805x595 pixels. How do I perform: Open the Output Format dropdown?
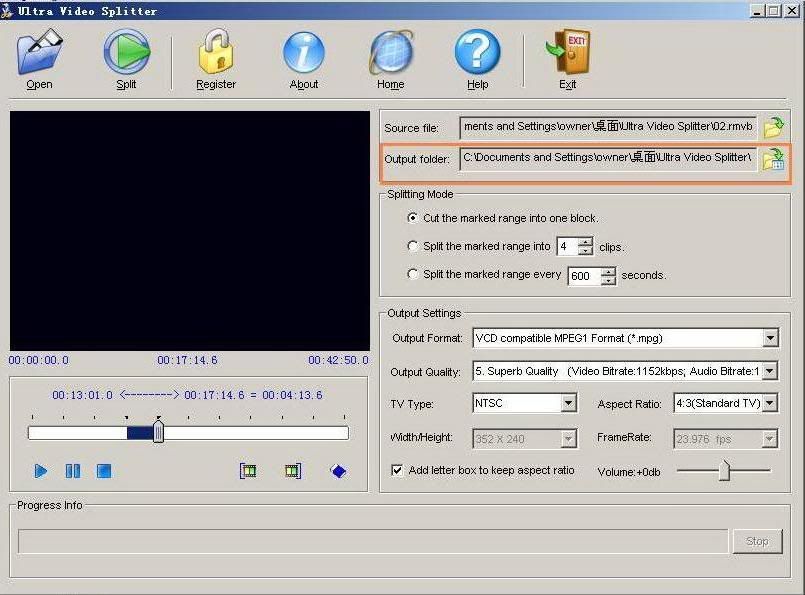point(770,338)
